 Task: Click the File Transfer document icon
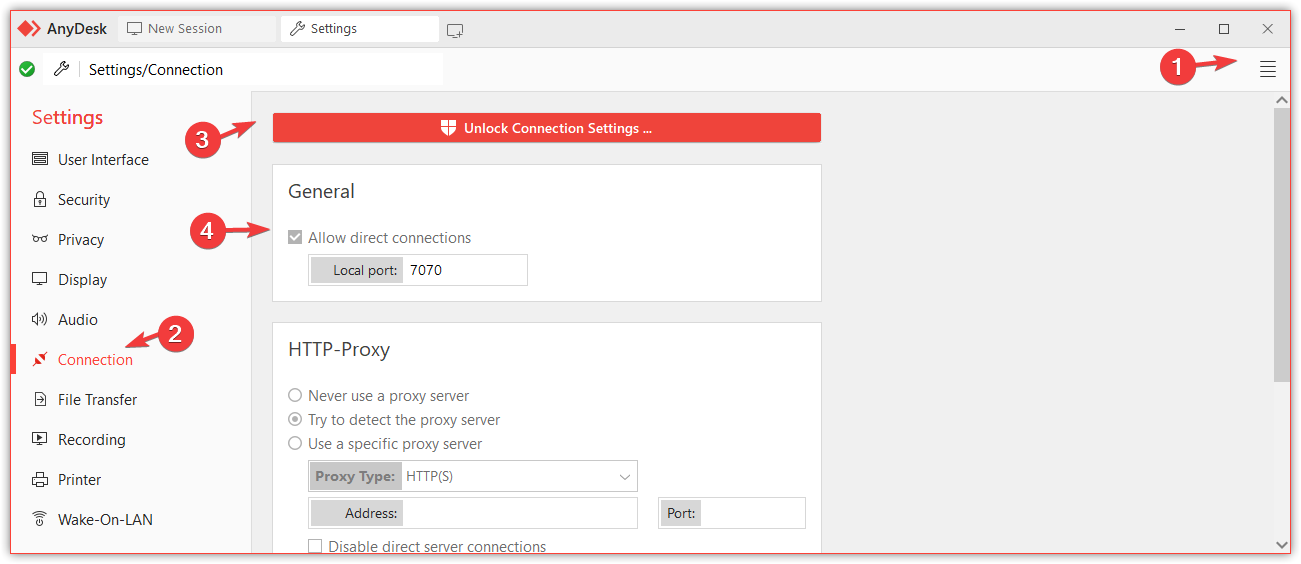click(x=40, y=399)
